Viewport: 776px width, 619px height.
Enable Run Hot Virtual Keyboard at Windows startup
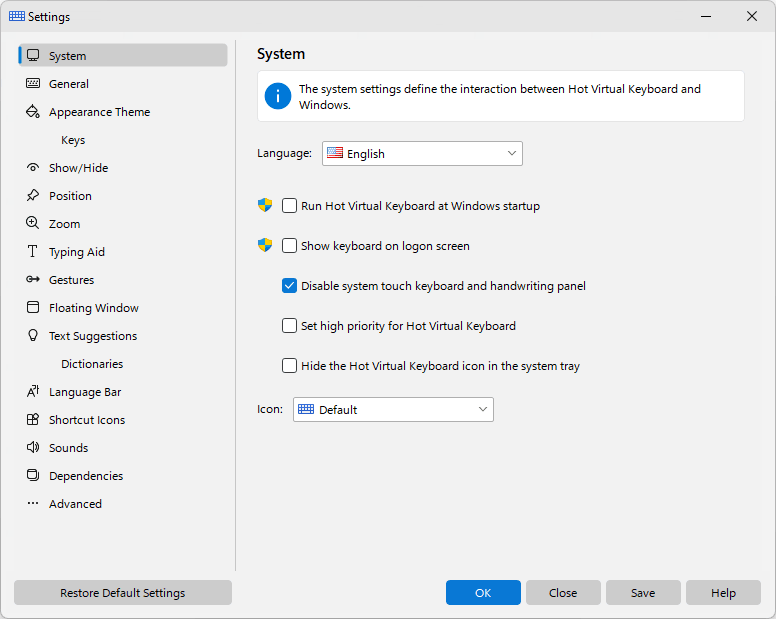289,205
